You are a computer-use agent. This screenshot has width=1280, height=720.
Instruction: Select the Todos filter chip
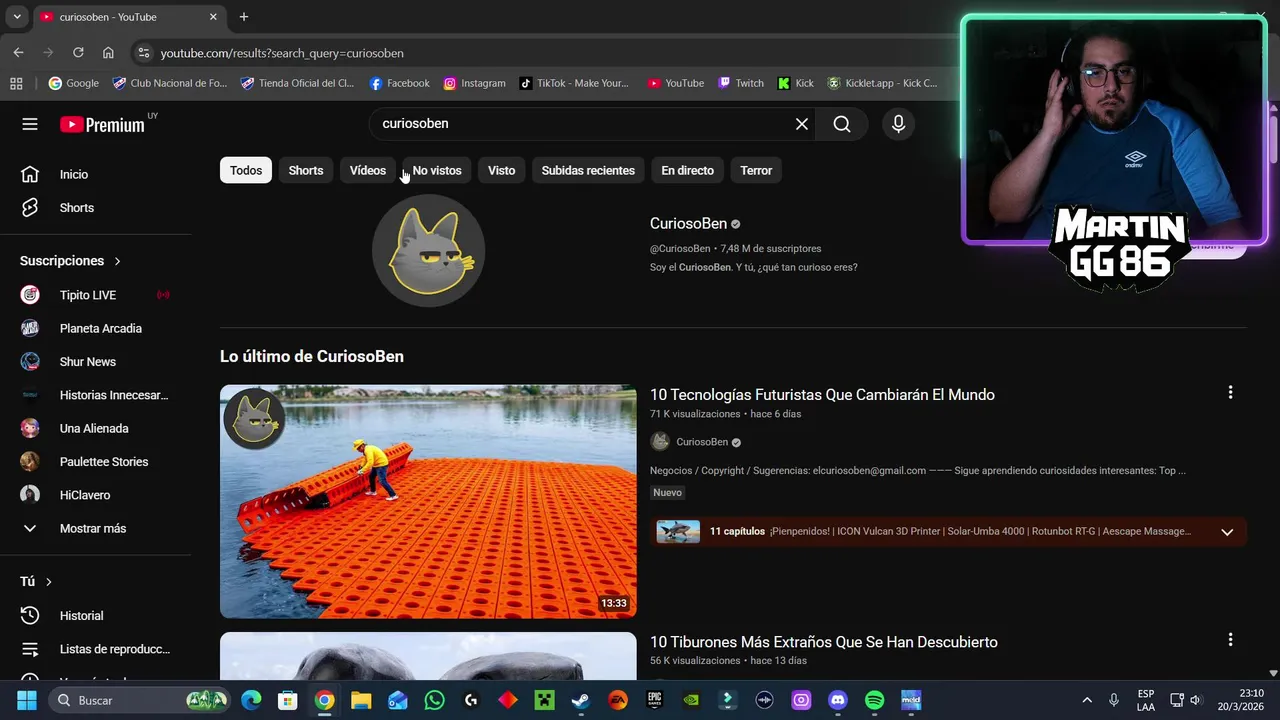tap(246, 170)
